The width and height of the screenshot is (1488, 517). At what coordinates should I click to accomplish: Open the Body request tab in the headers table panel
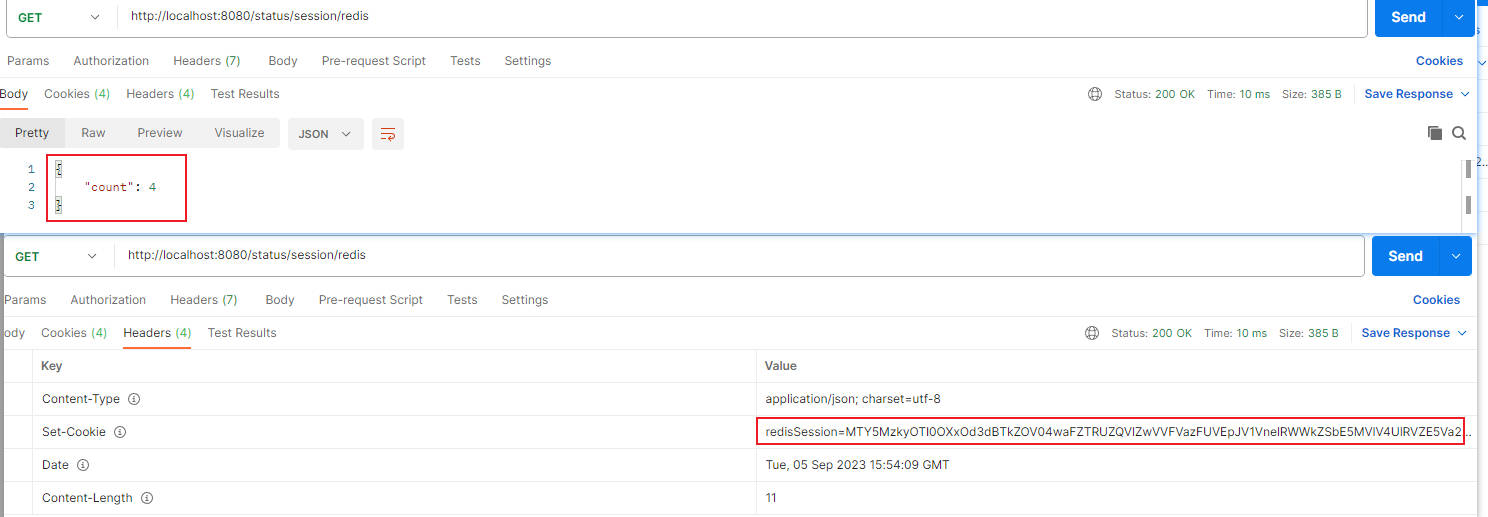[x=280, y=300]
